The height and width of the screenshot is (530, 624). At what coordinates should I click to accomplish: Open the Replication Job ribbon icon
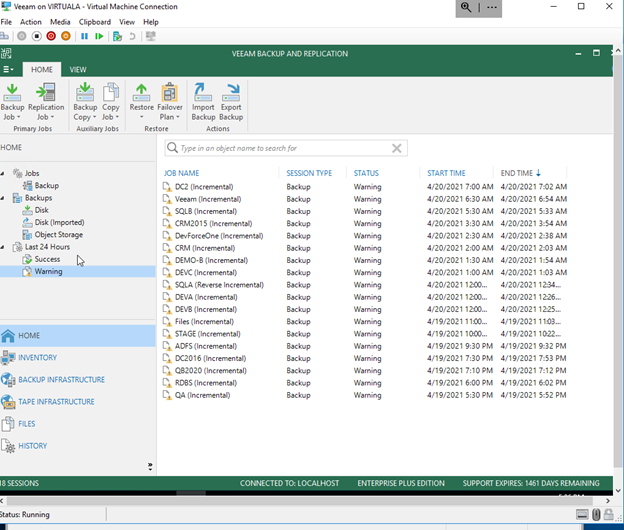click(x=46, y=92)
